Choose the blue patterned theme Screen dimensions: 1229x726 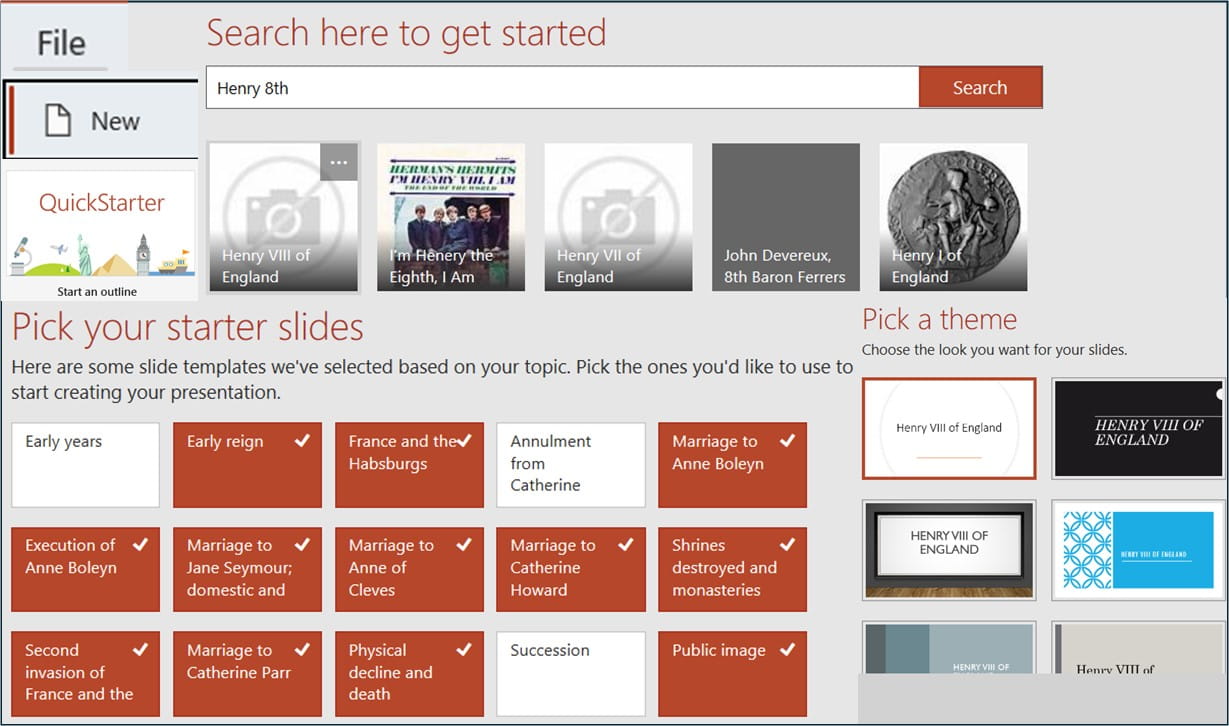tap(1138, 550)
